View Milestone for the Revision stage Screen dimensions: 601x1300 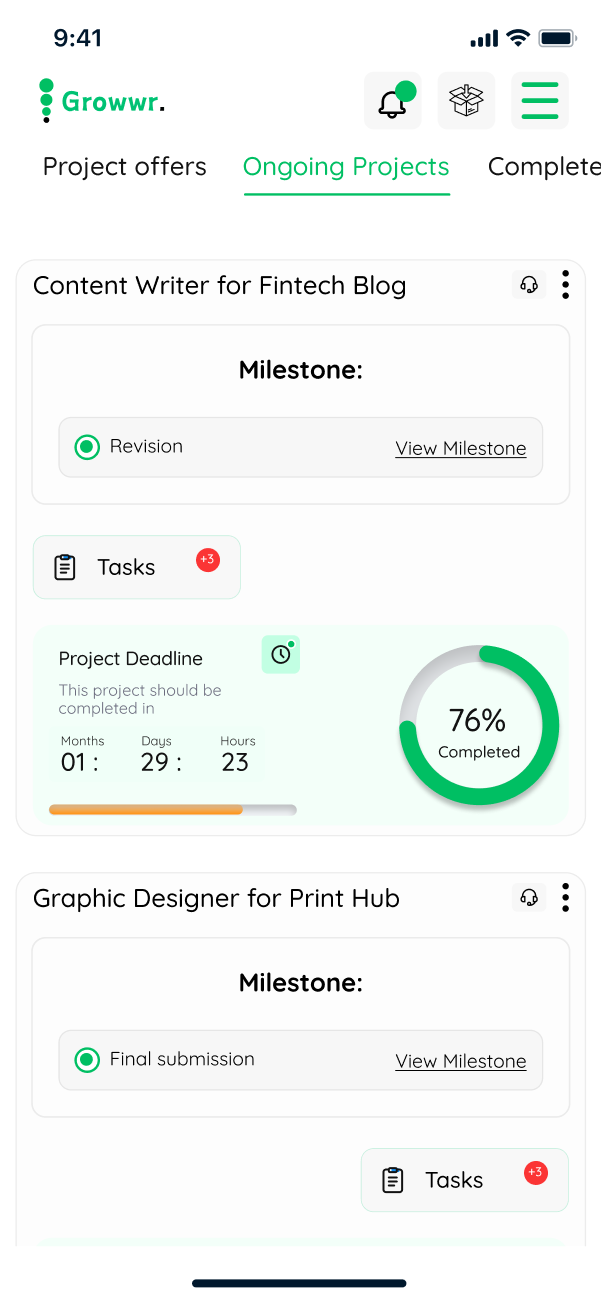click(x=460, y=449)
